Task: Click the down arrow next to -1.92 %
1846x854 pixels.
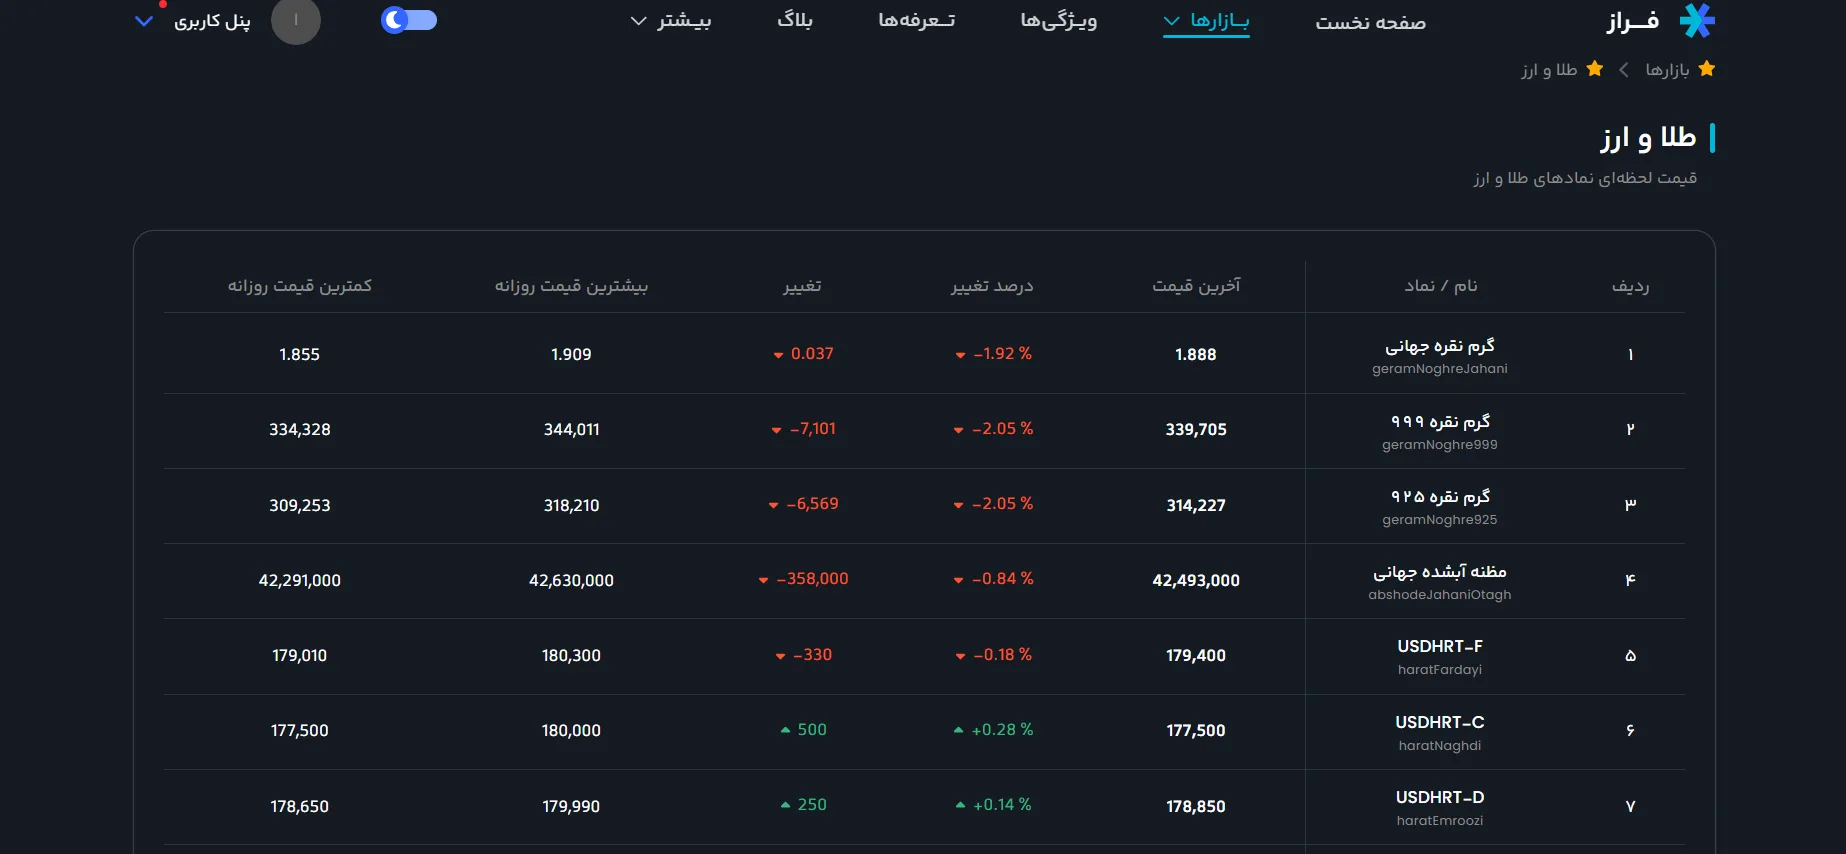Action: point(960,355)
